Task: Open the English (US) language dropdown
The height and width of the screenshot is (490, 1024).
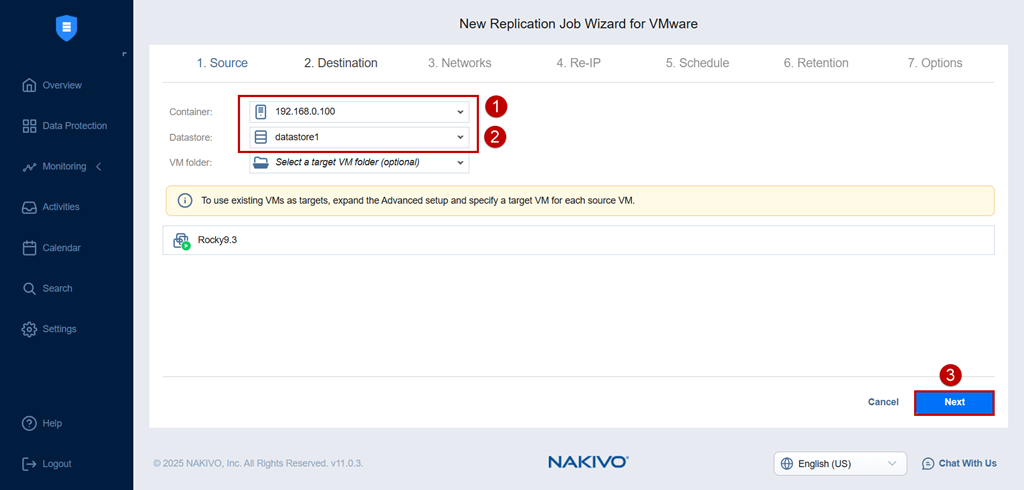Action: click(x=840, y=464)
